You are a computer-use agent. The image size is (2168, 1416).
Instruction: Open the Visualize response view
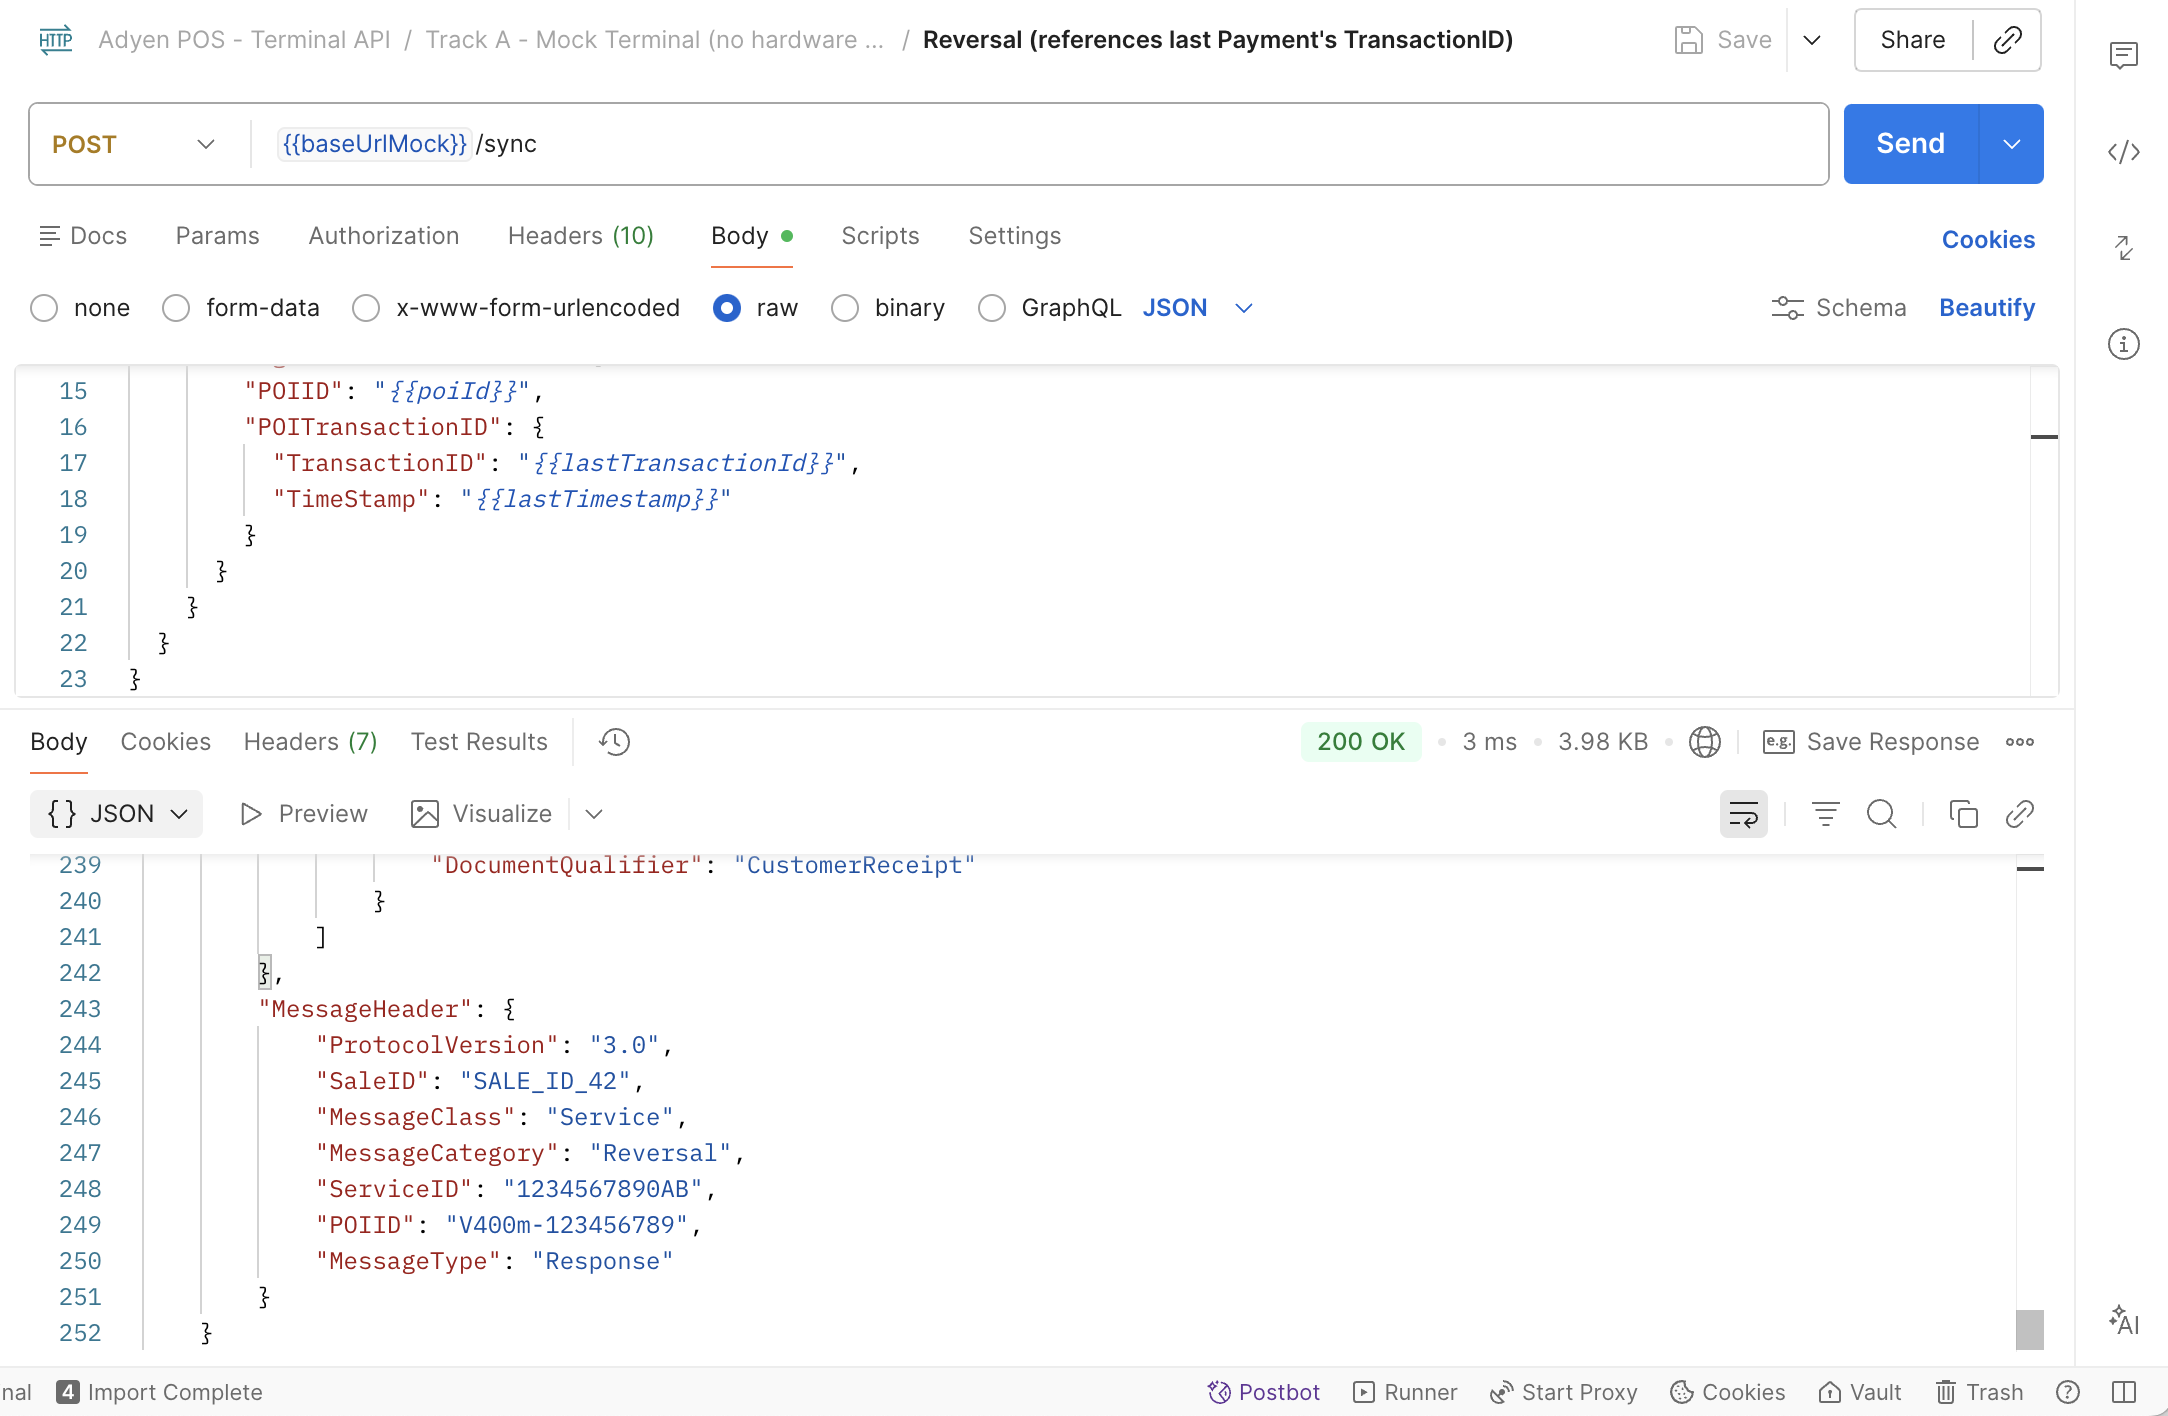481,814
